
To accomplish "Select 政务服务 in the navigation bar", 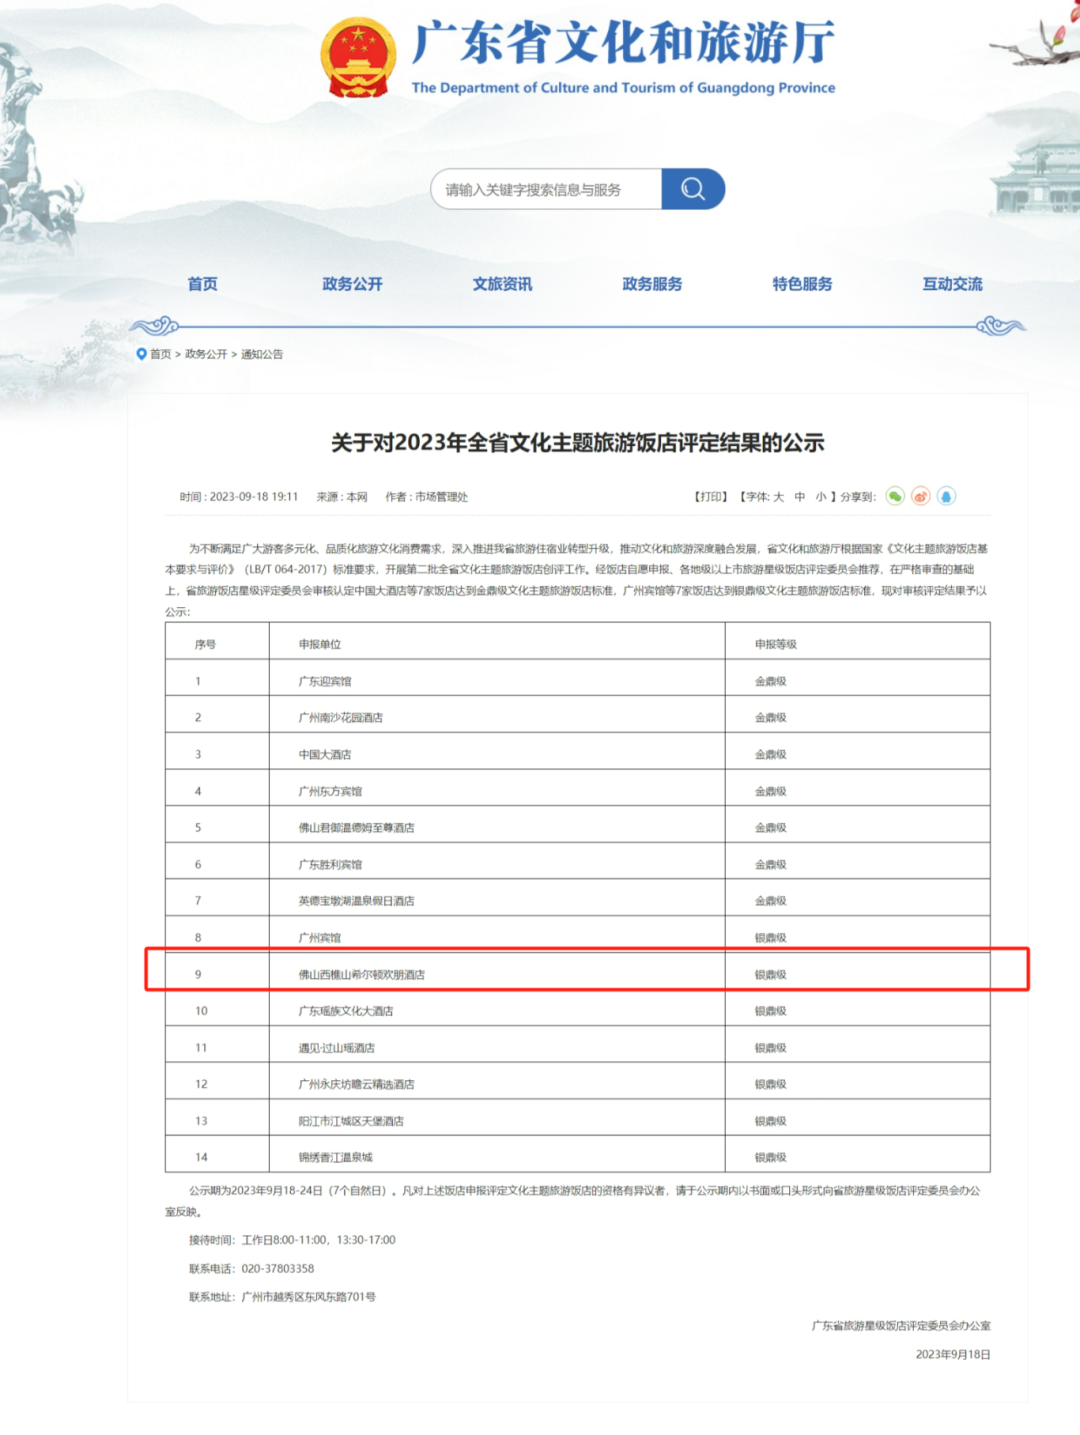I will click(x=652, y=284).
